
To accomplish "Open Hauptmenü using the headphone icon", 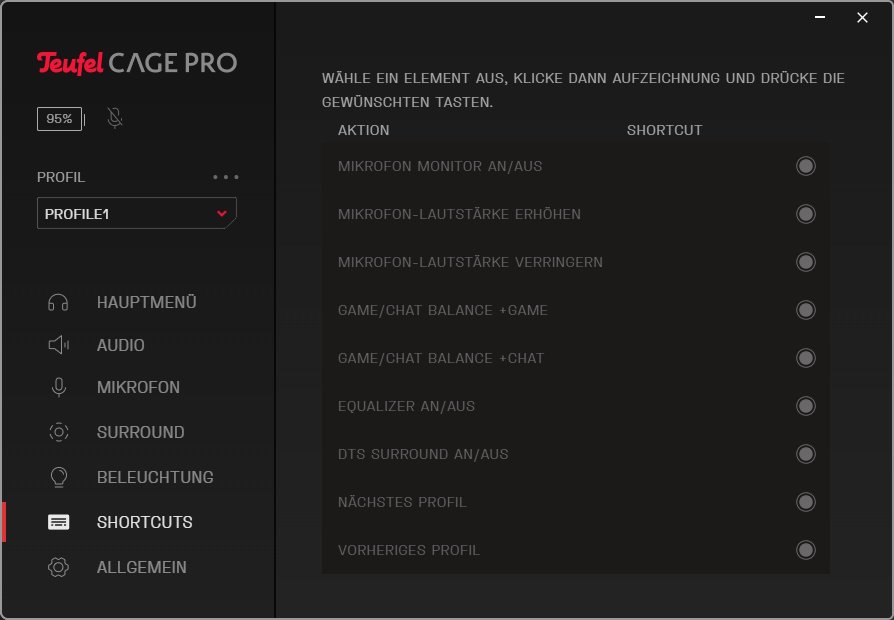I will (x=58, y=302).
